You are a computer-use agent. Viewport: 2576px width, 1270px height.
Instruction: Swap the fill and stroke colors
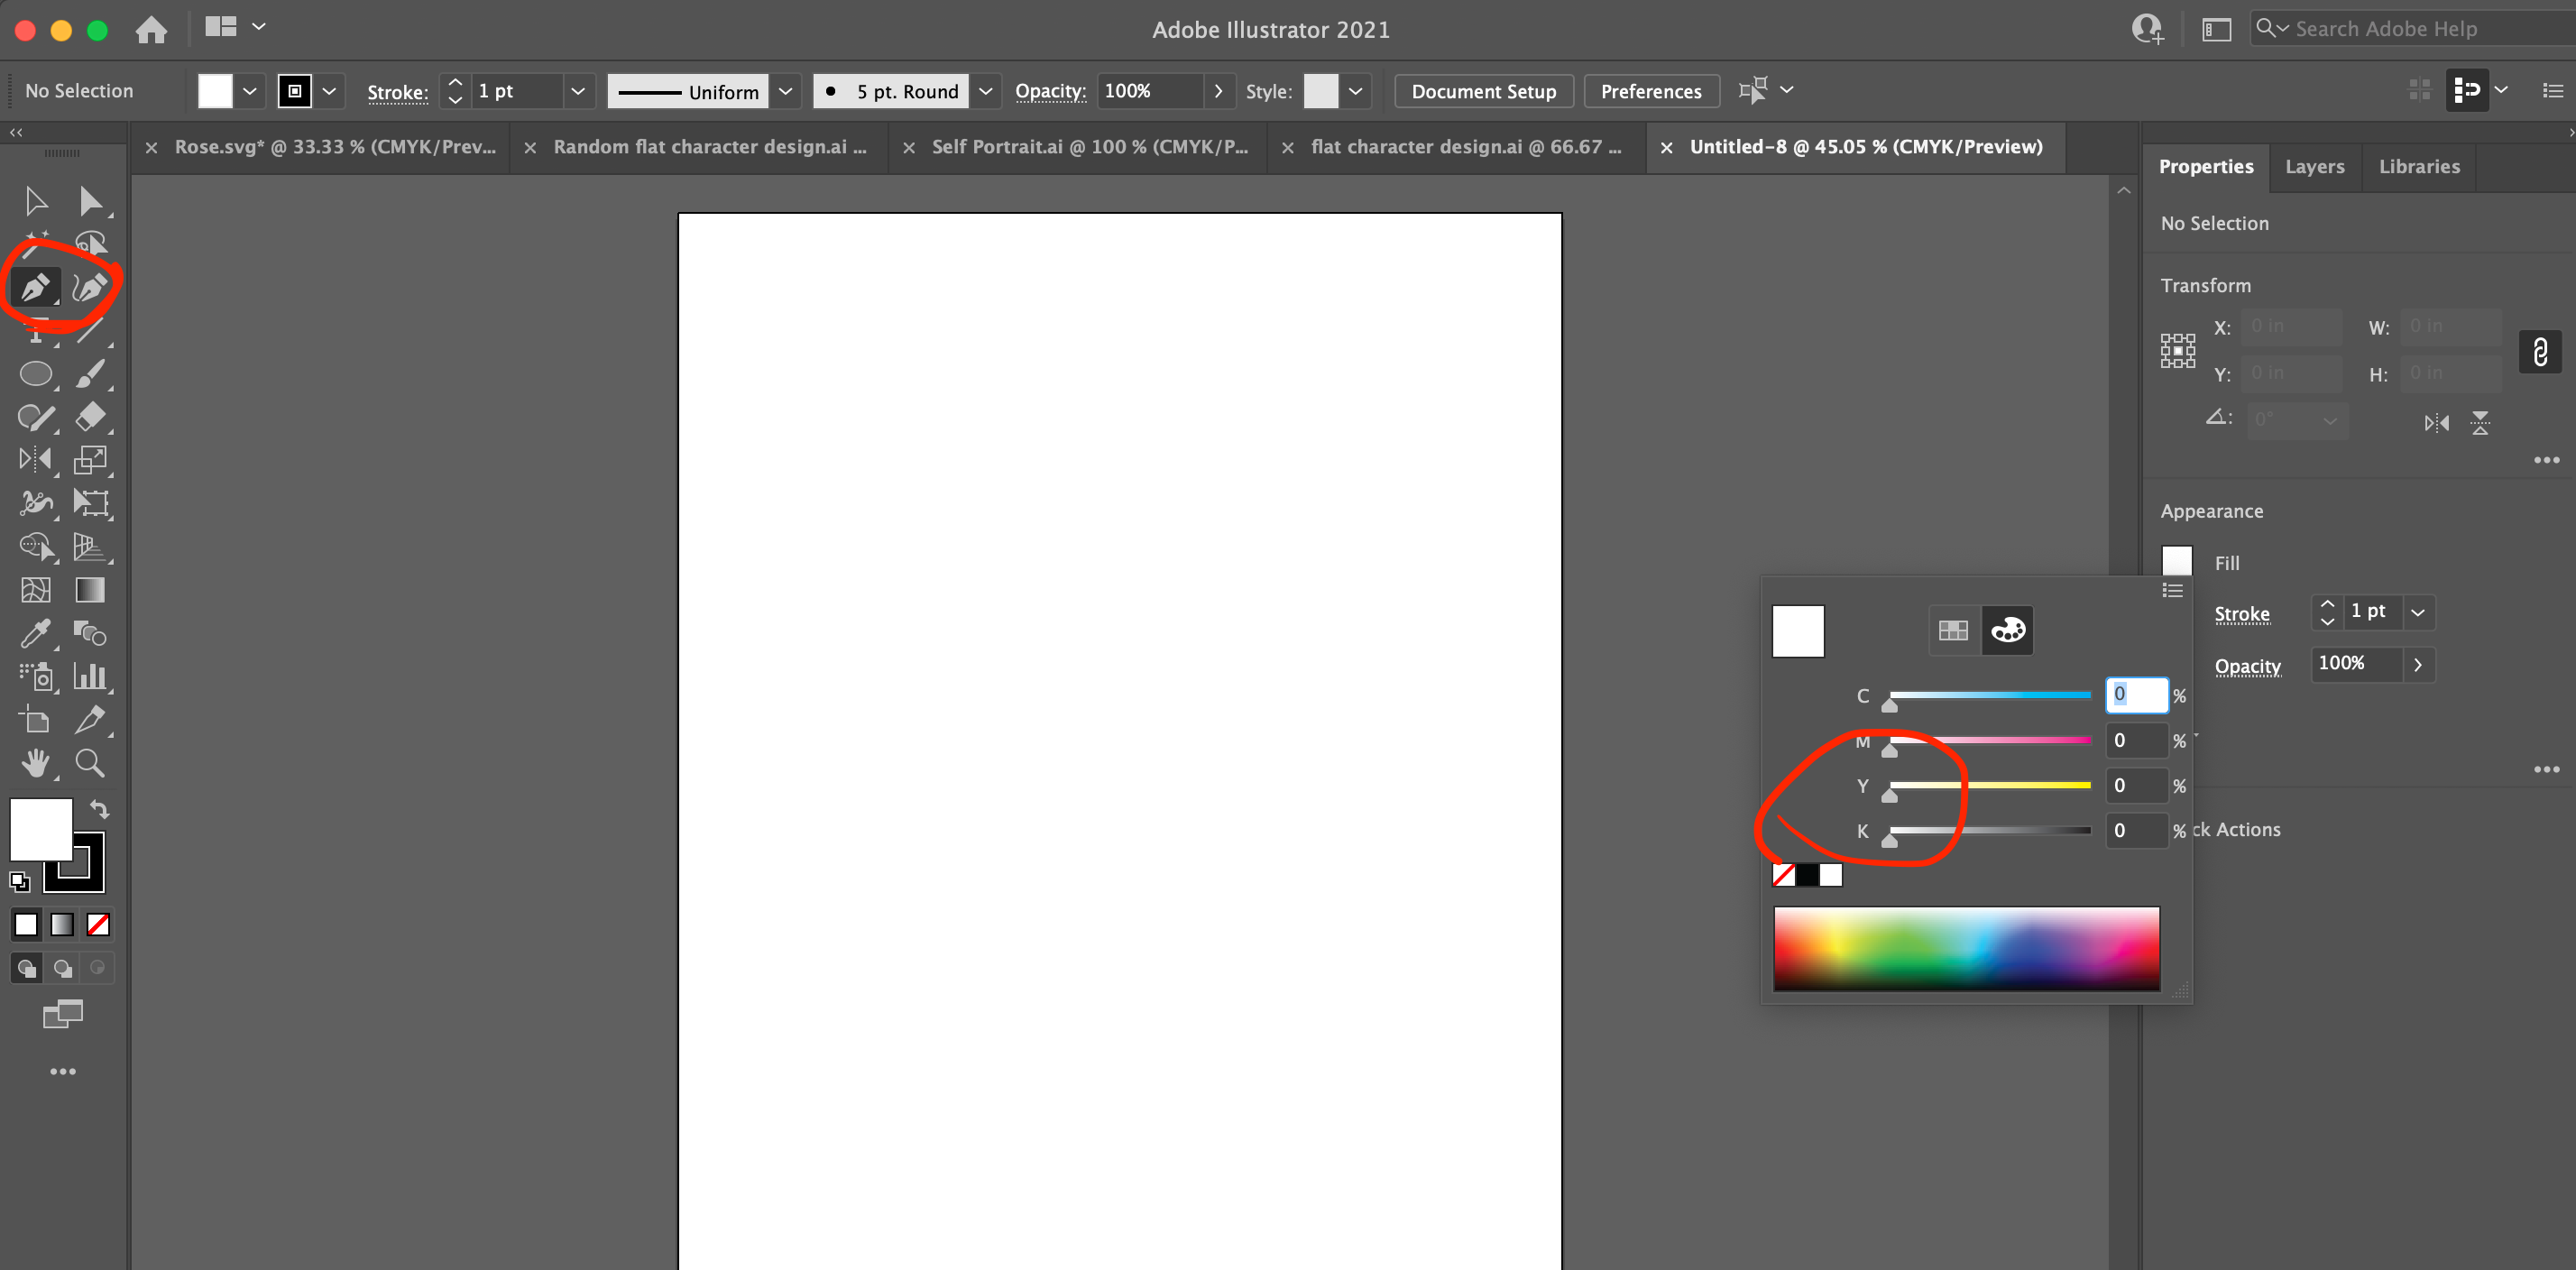pyautogui.click(x=99, y=810)
